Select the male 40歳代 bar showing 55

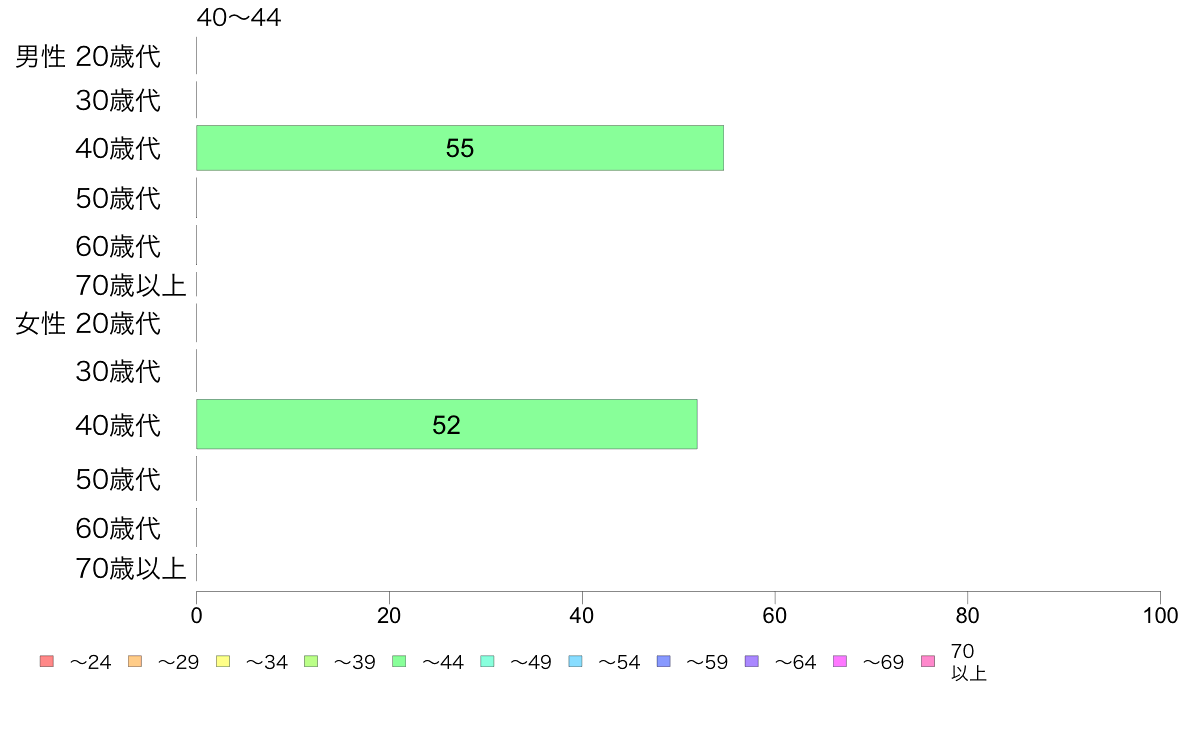point(460,148)
